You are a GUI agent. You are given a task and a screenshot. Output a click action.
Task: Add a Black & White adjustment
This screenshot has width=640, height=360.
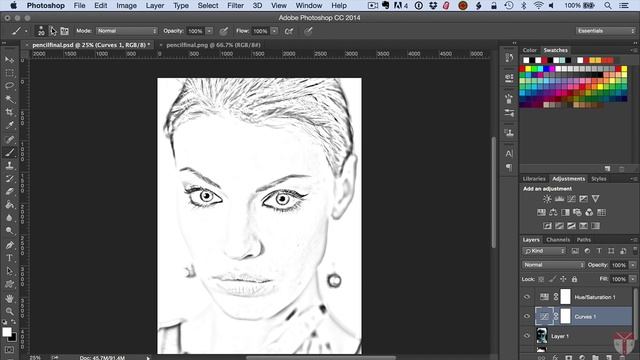pos(565,212)
